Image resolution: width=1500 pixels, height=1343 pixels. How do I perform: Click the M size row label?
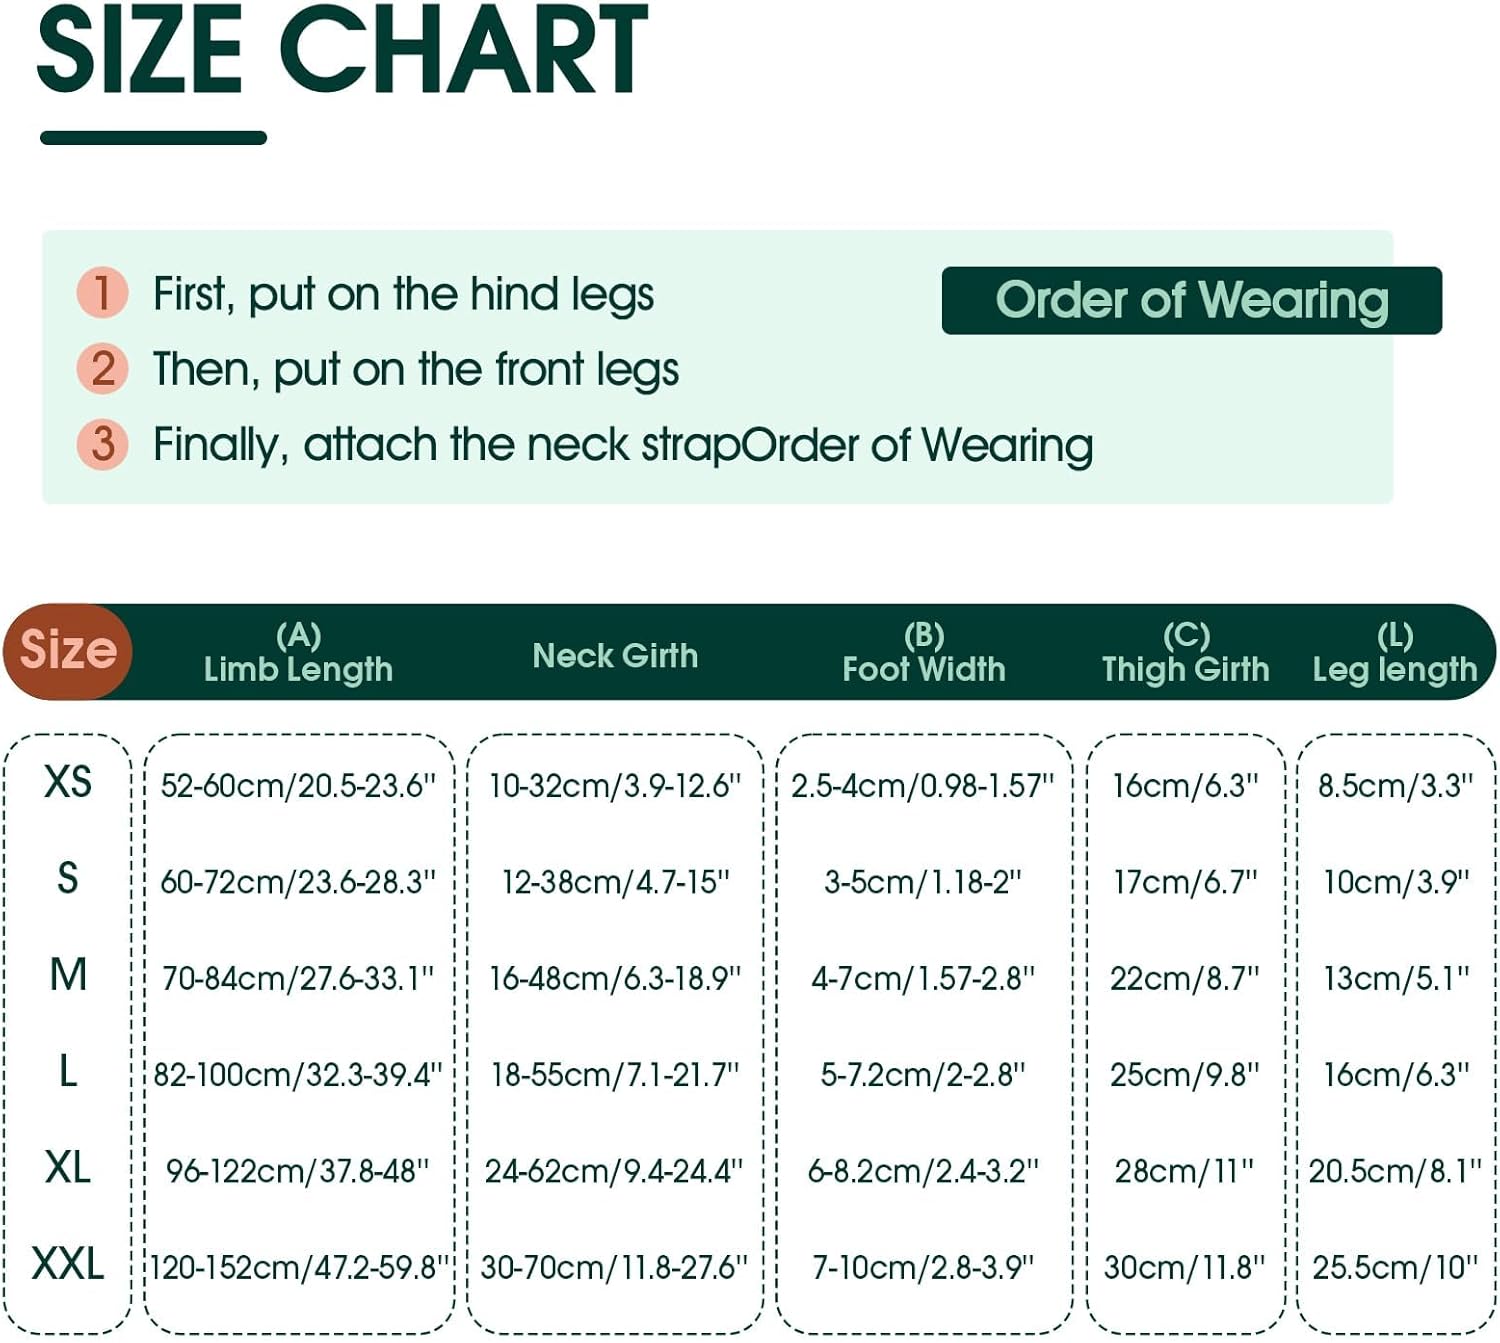tap(68, 975)
